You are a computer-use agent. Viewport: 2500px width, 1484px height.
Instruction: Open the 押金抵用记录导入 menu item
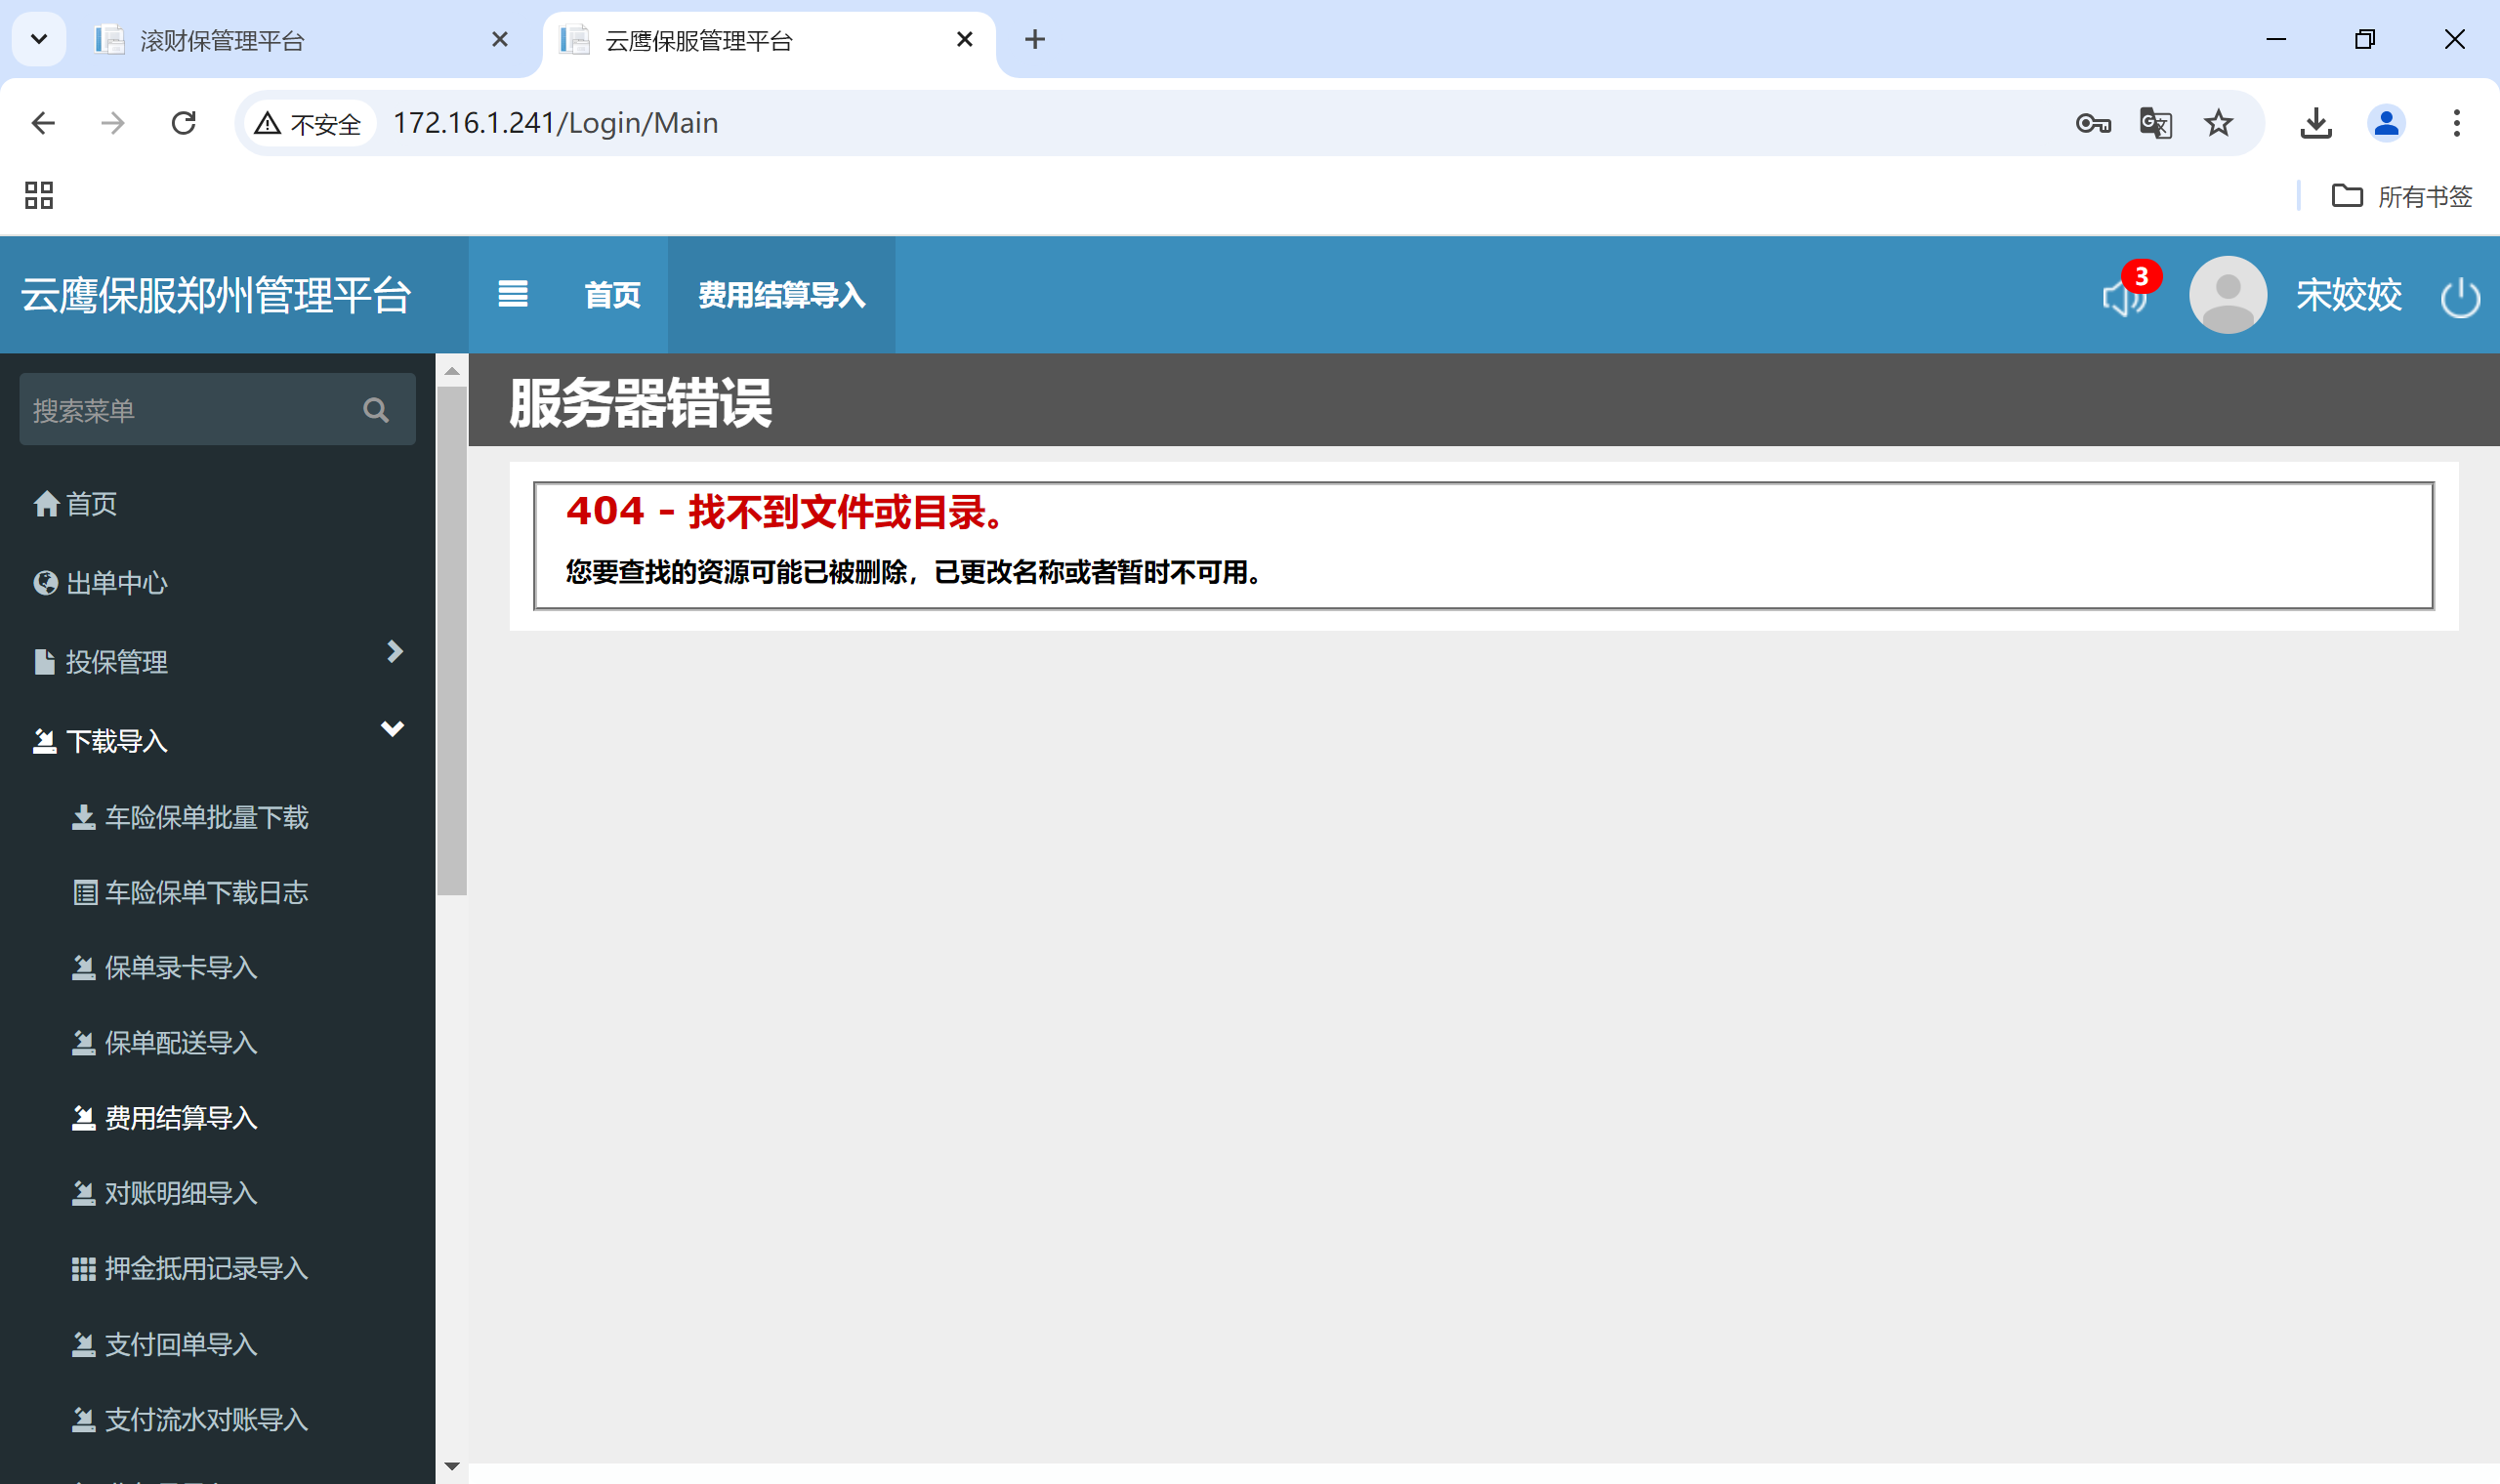206,1269
